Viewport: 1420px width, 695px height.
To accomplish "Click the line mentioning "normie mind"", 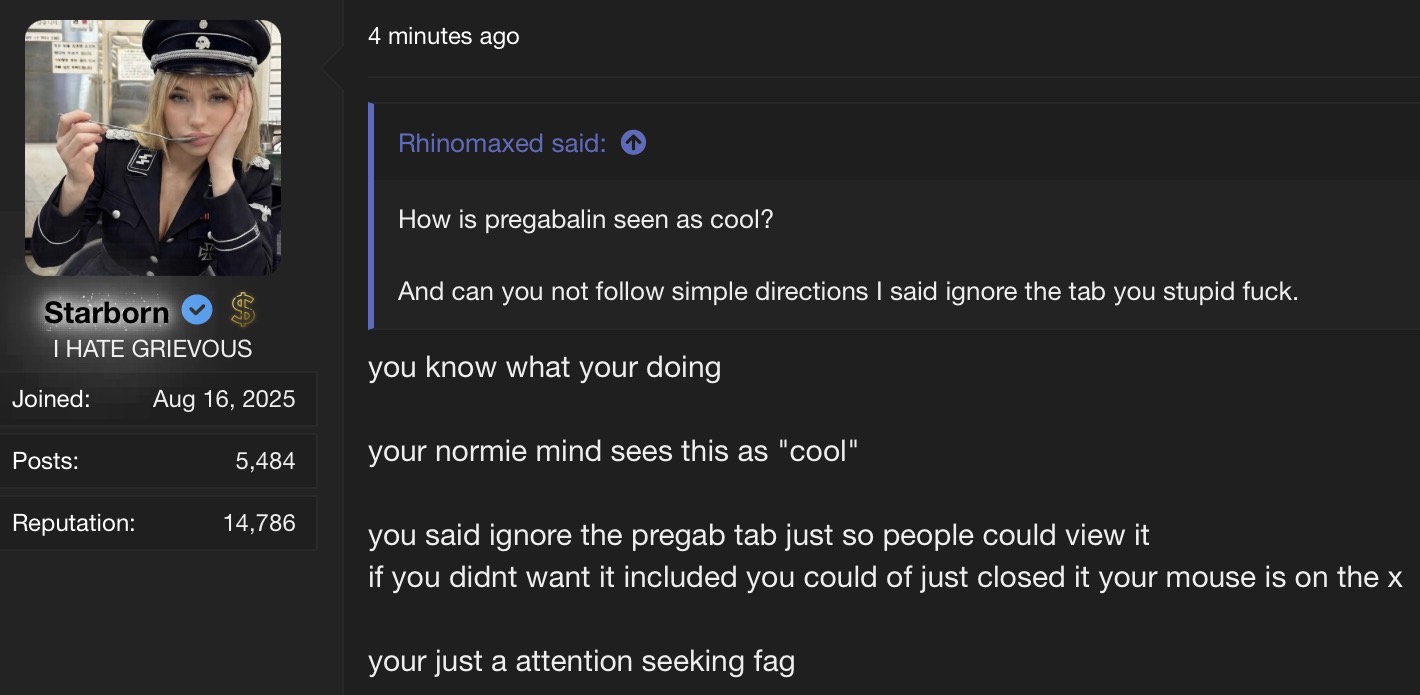I will coord(613,451).
